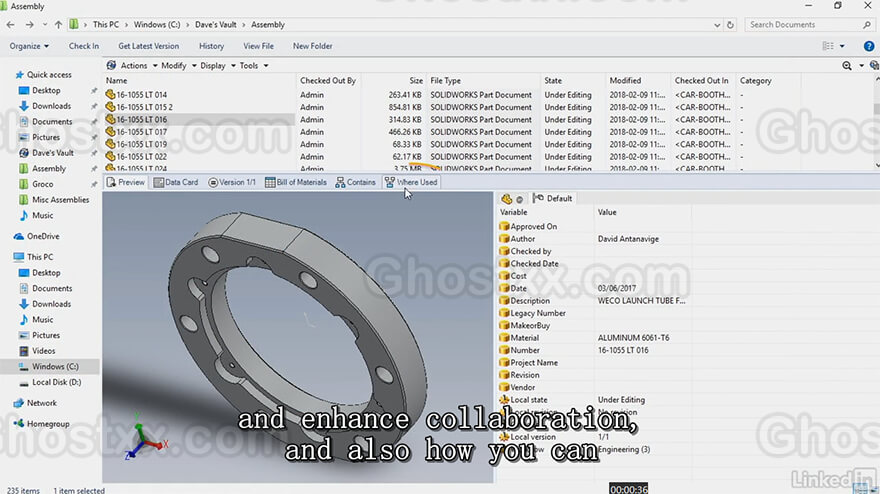Go up one folder level
The image size is (880, 494).
click(58, 25)
